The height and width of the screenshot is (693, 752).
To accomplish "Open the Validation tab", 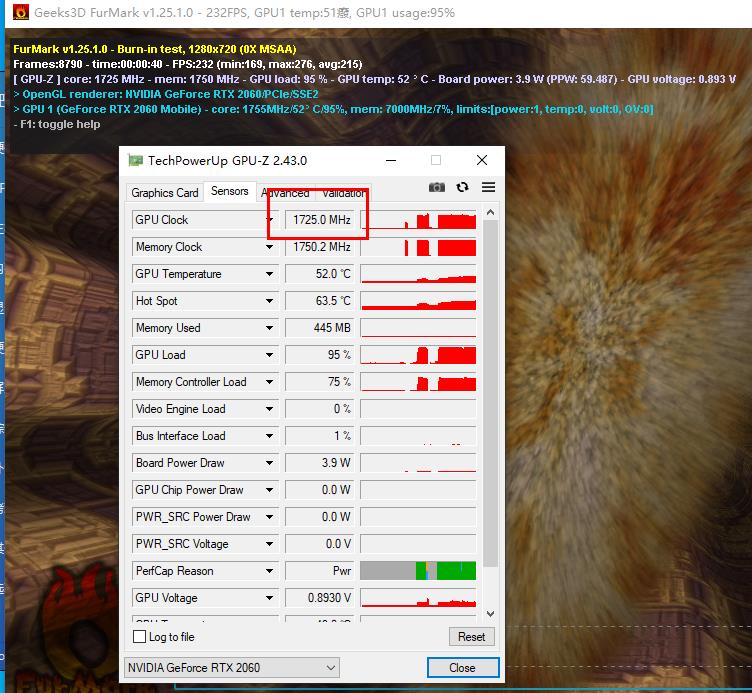I will click(343, 193).
